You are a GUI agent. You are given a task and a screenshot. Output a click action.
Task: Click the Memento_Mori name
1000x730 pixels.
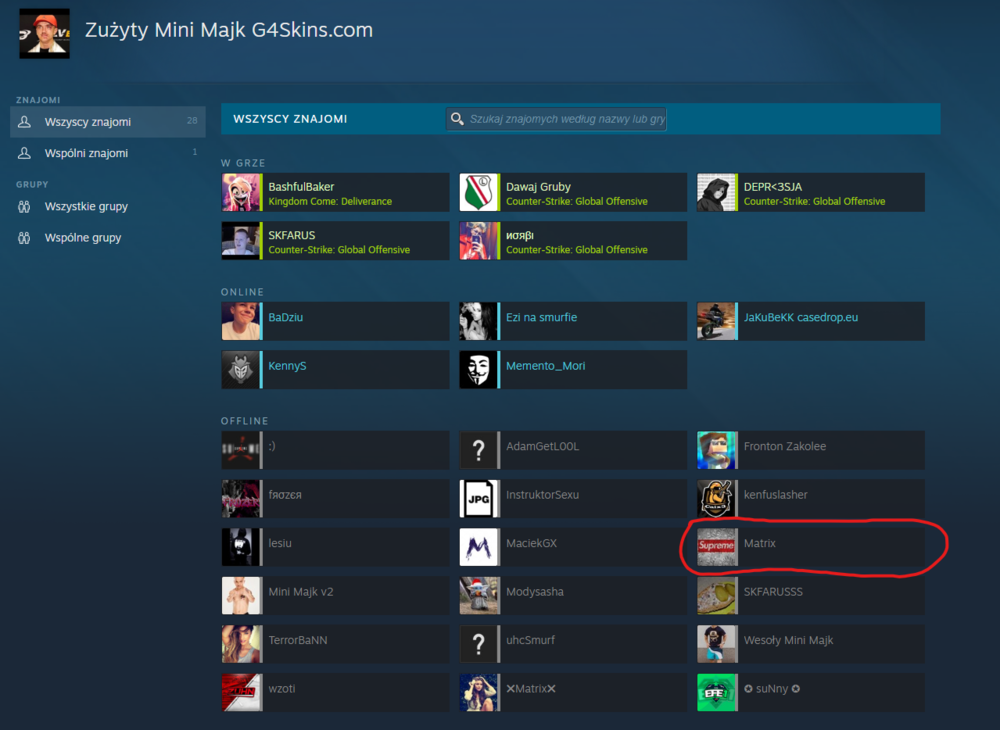pos(545,366)
